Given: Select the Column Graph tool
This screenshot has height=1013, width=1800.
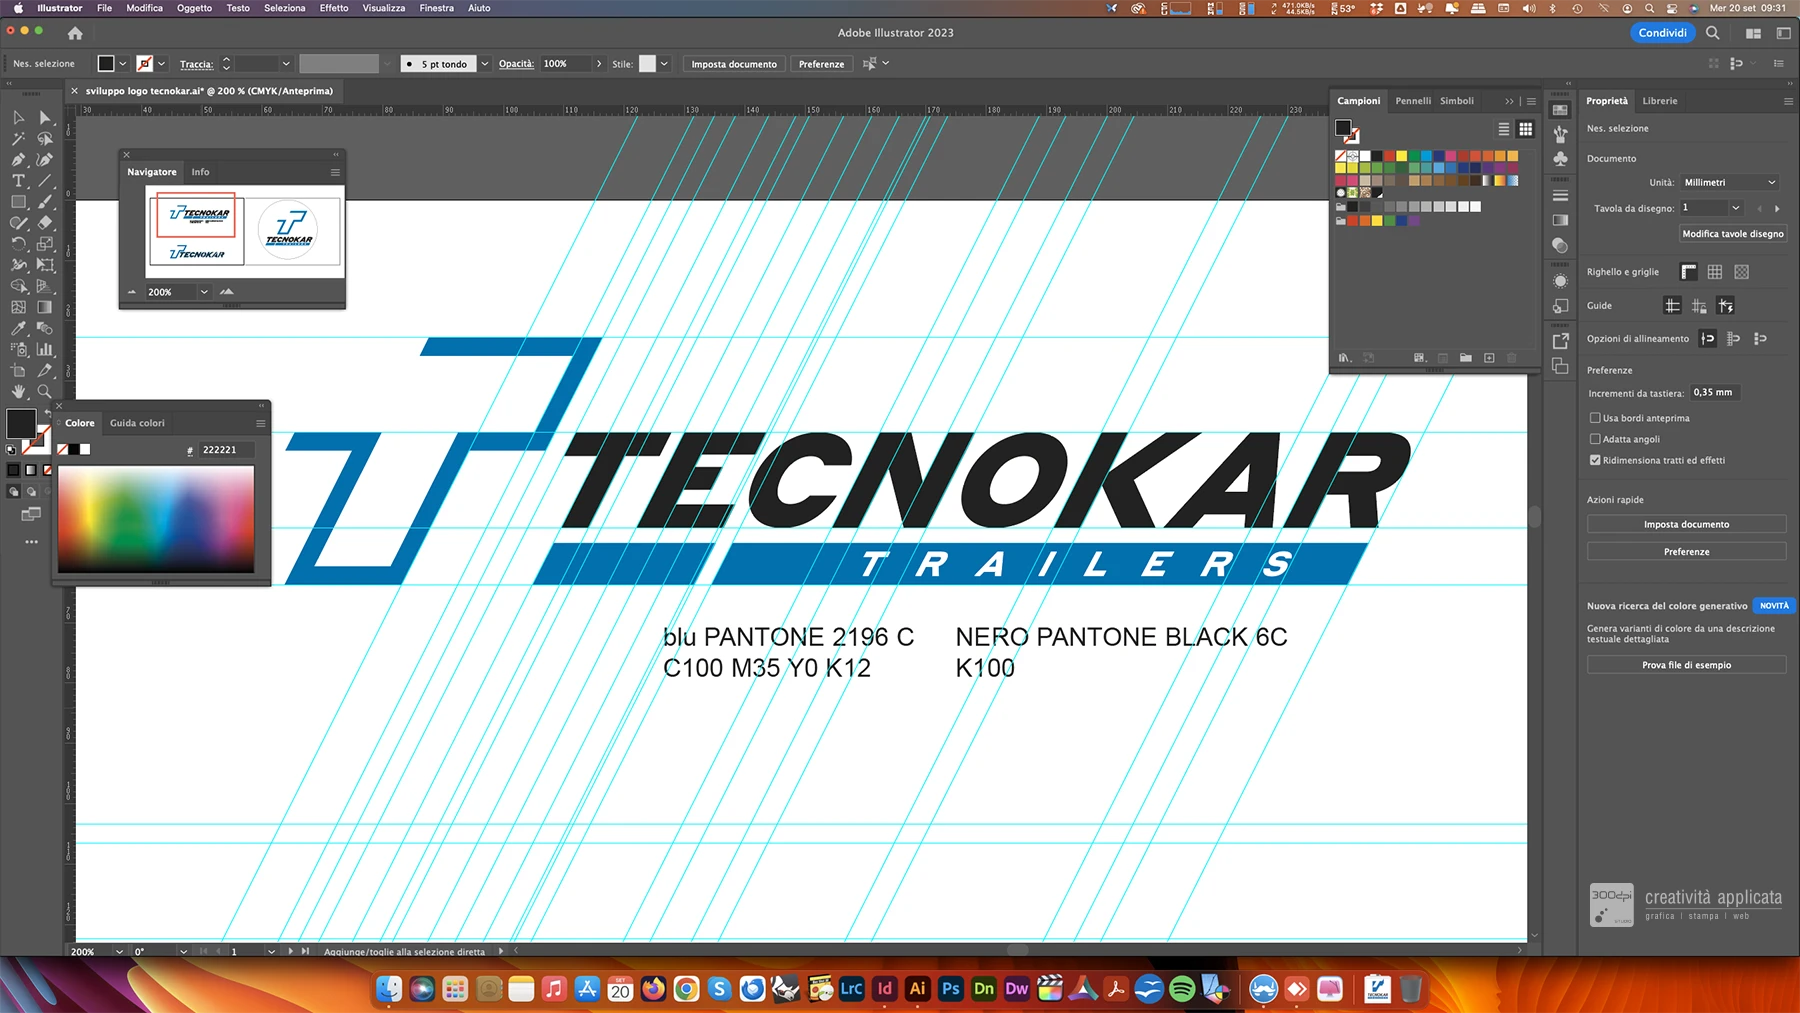Looking at the screenshot, I should (x=44, y=349).
